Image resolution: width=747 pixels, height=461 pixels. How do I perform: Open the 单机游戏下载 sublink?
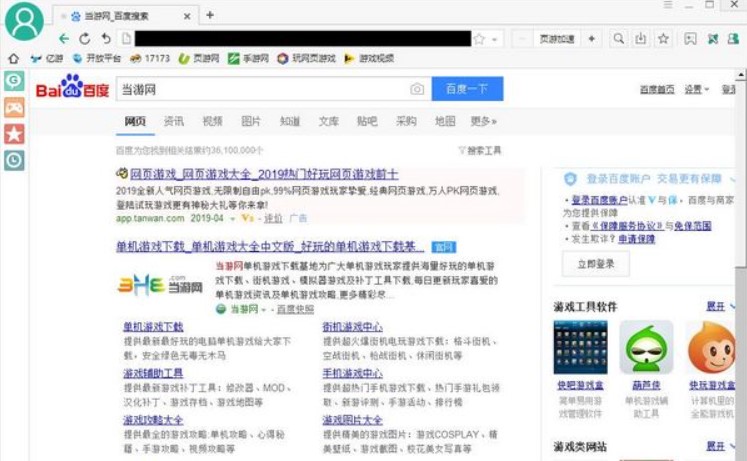[x=153, y=327]
